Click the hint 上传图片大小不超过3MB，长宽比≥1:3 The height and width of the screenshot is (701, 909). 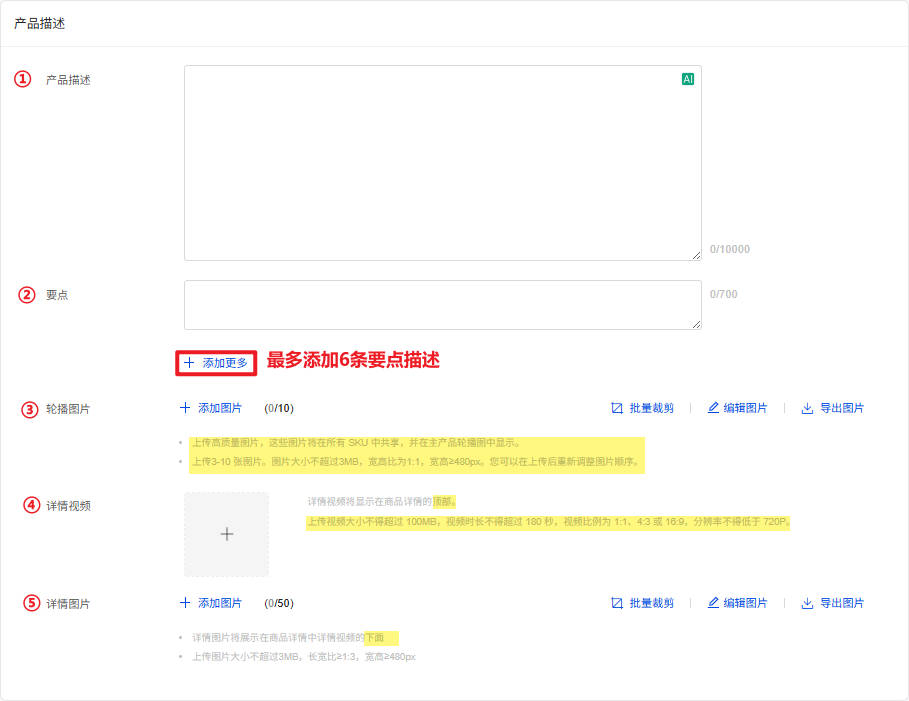coord(304,657)
